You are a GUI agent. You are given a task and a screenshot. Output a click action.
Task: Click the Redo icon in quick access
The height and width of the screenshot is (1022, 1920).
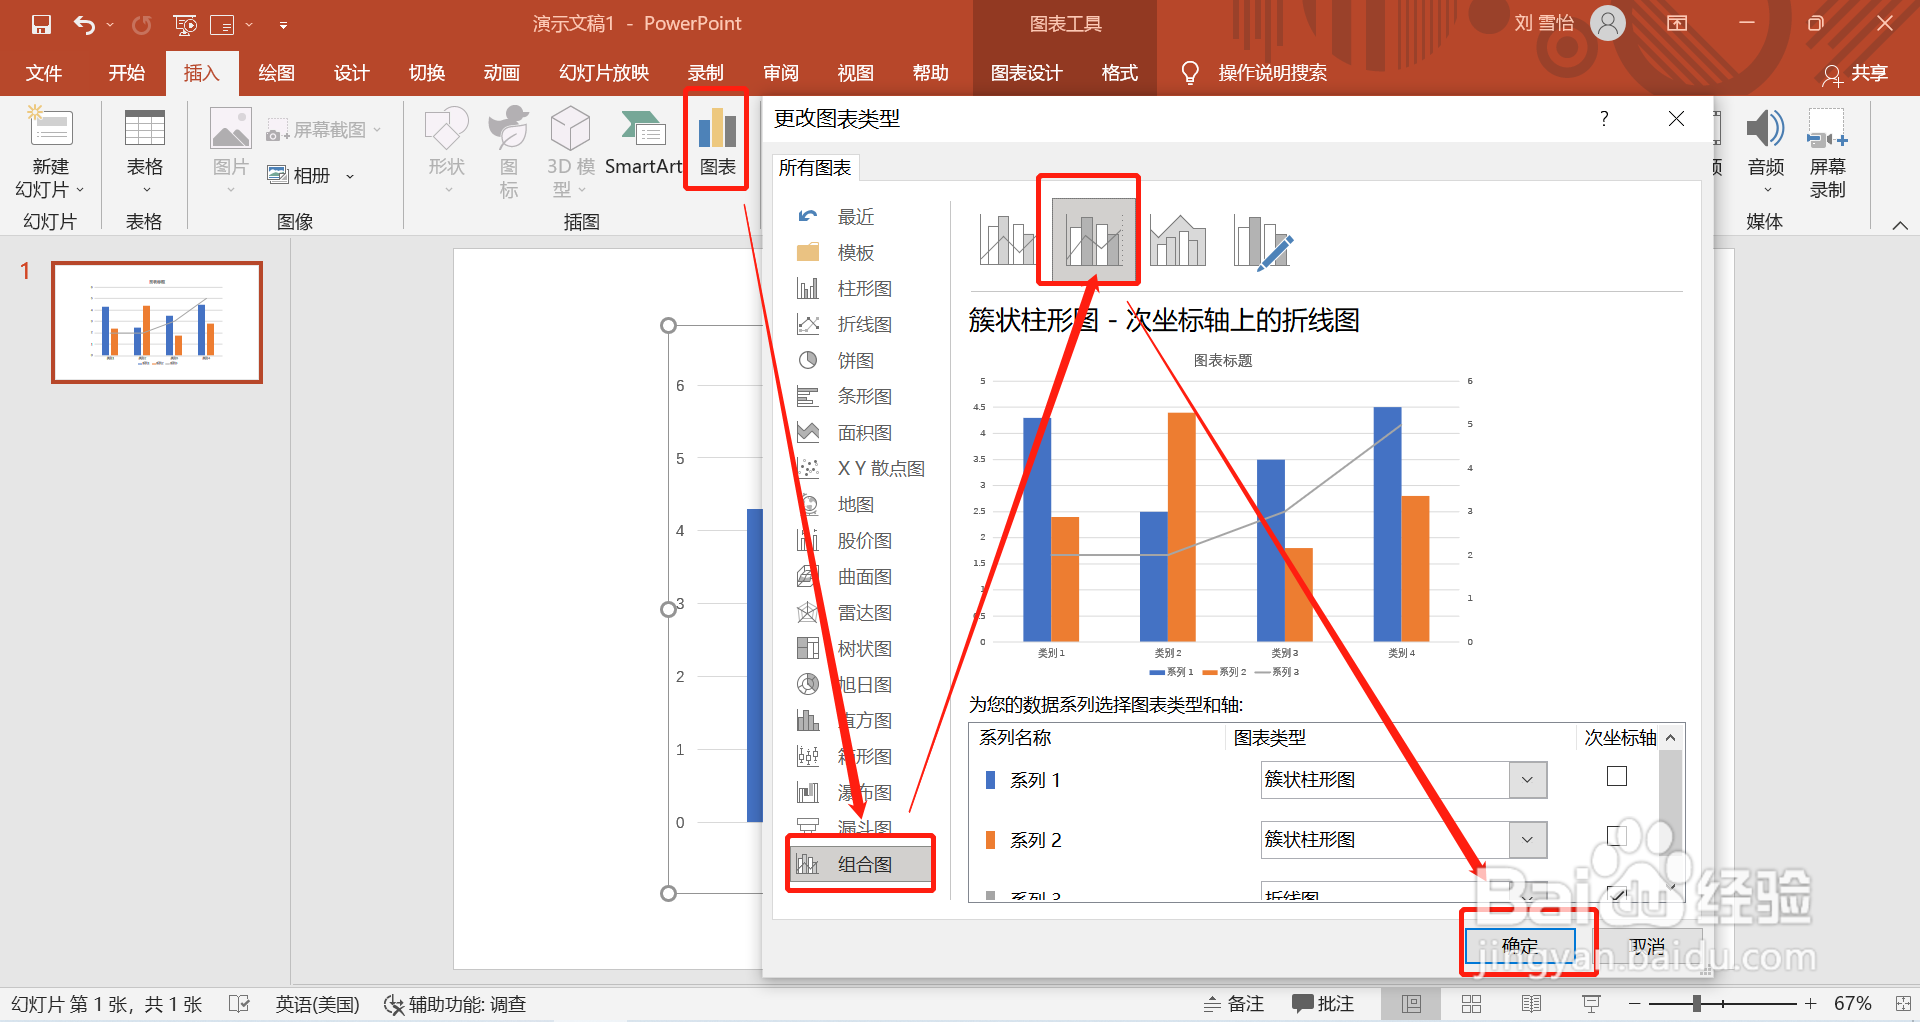click(141, 24)
